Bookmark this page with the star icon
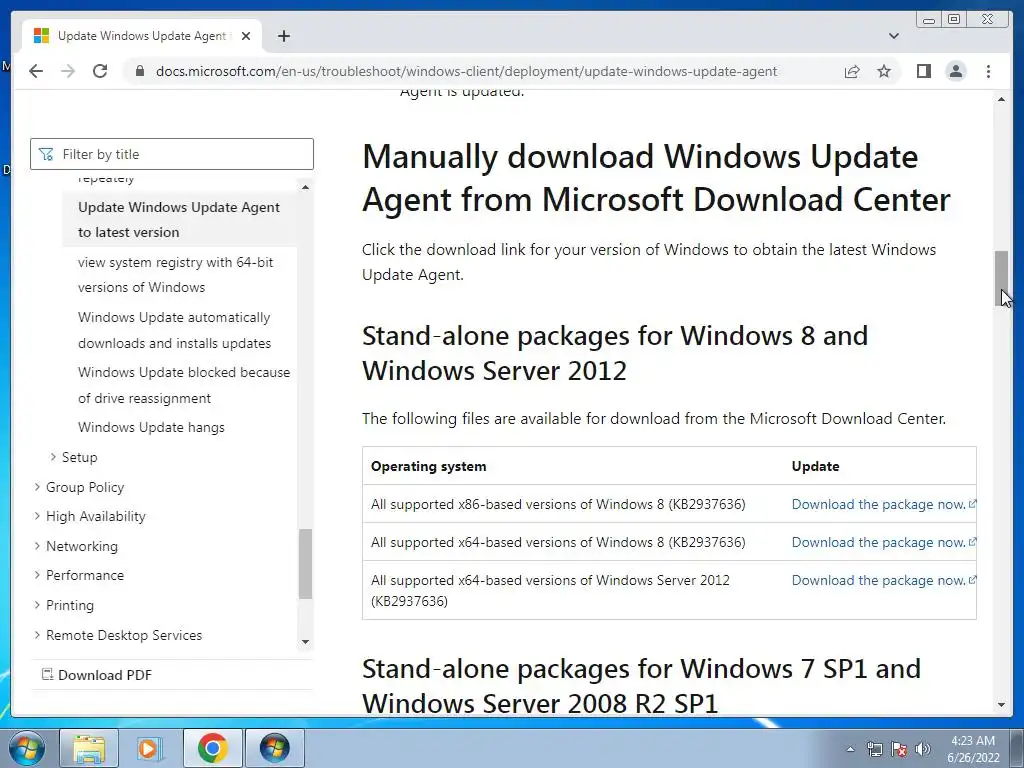Viewport: 1024px width, 768px height. click(x=884, y=71)
